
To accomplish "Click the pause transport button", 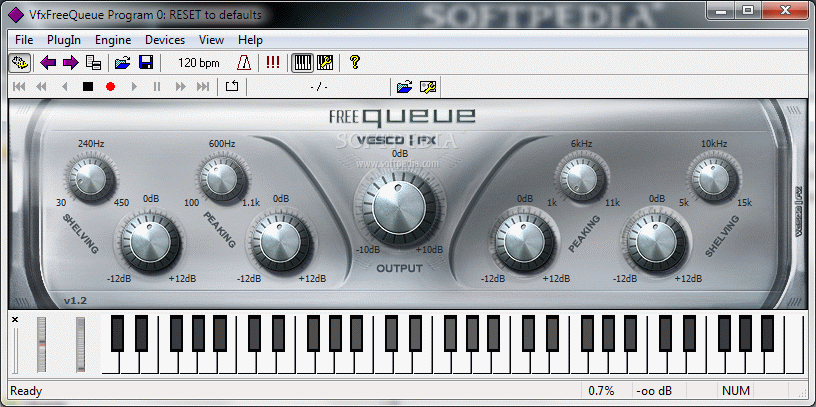I will click(157, 87).
